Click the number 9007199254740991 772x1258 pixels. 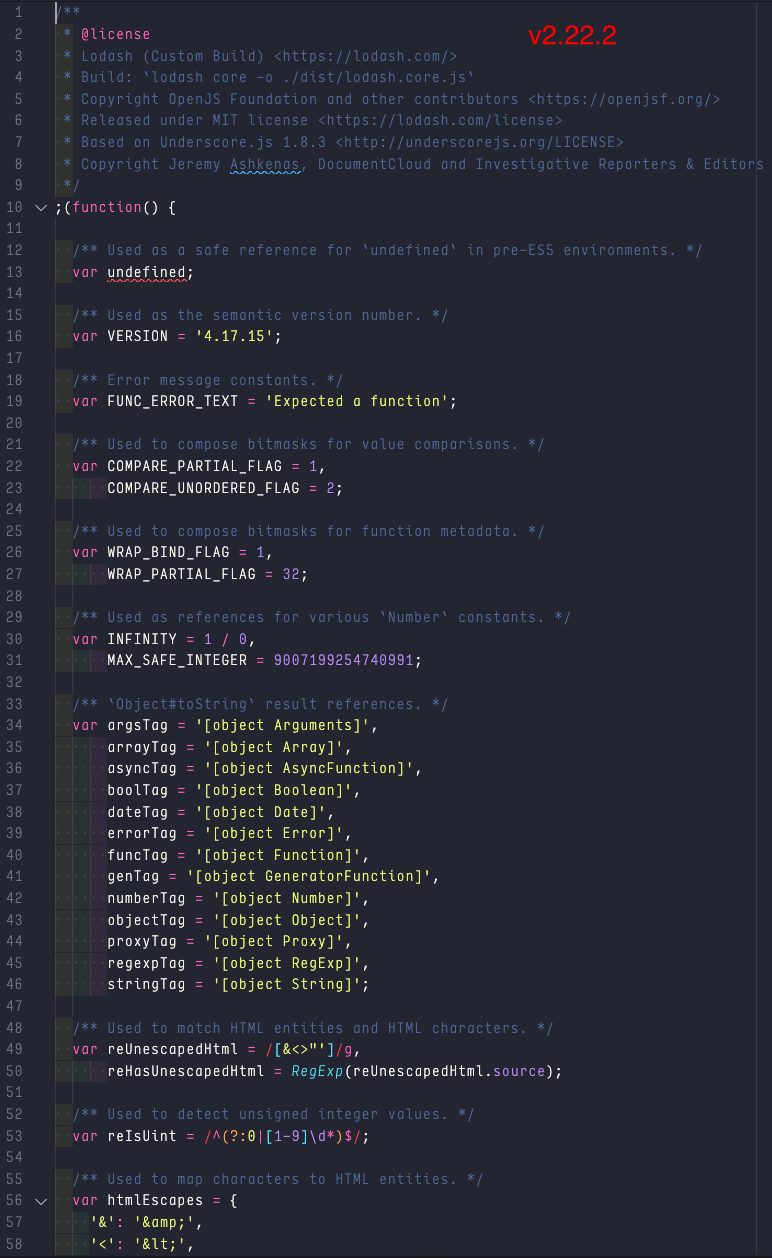tap(344, 661)
